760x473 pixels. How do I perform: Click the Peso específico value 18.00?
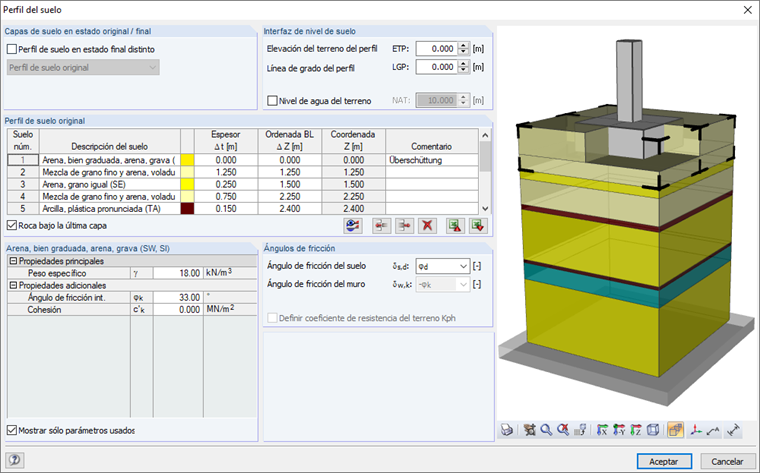click(177, 273)
